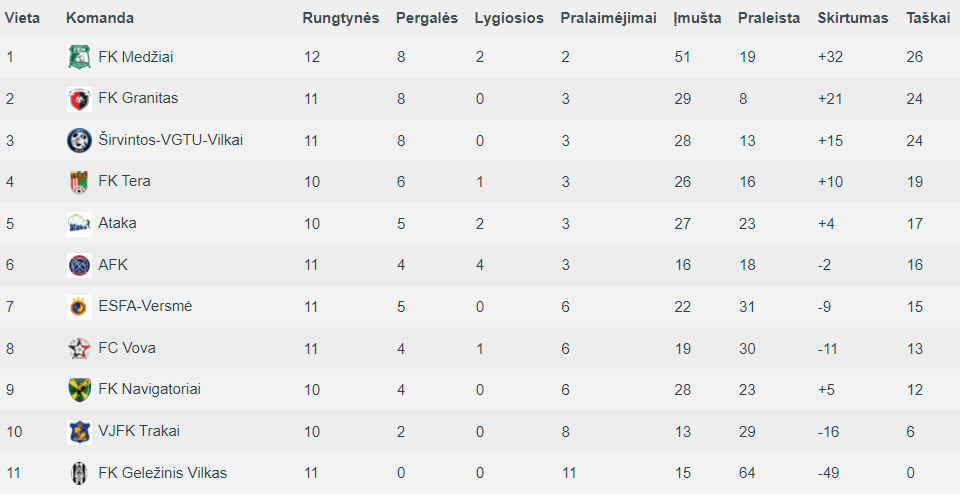
Task: Click the FK Navigatoriai shield icon
Action: (79, 390)
